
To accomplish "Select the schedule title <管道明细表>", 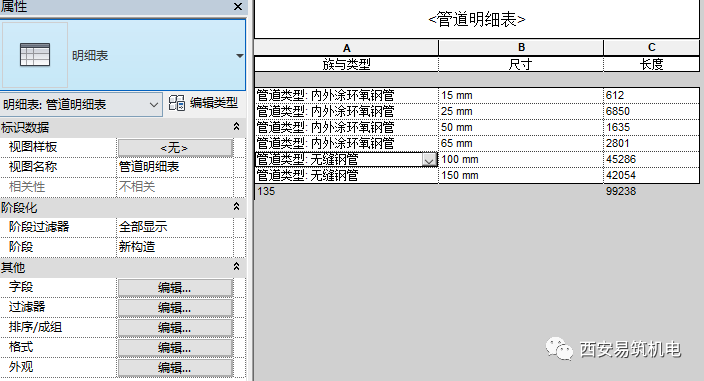I will (x=477, y=20).
